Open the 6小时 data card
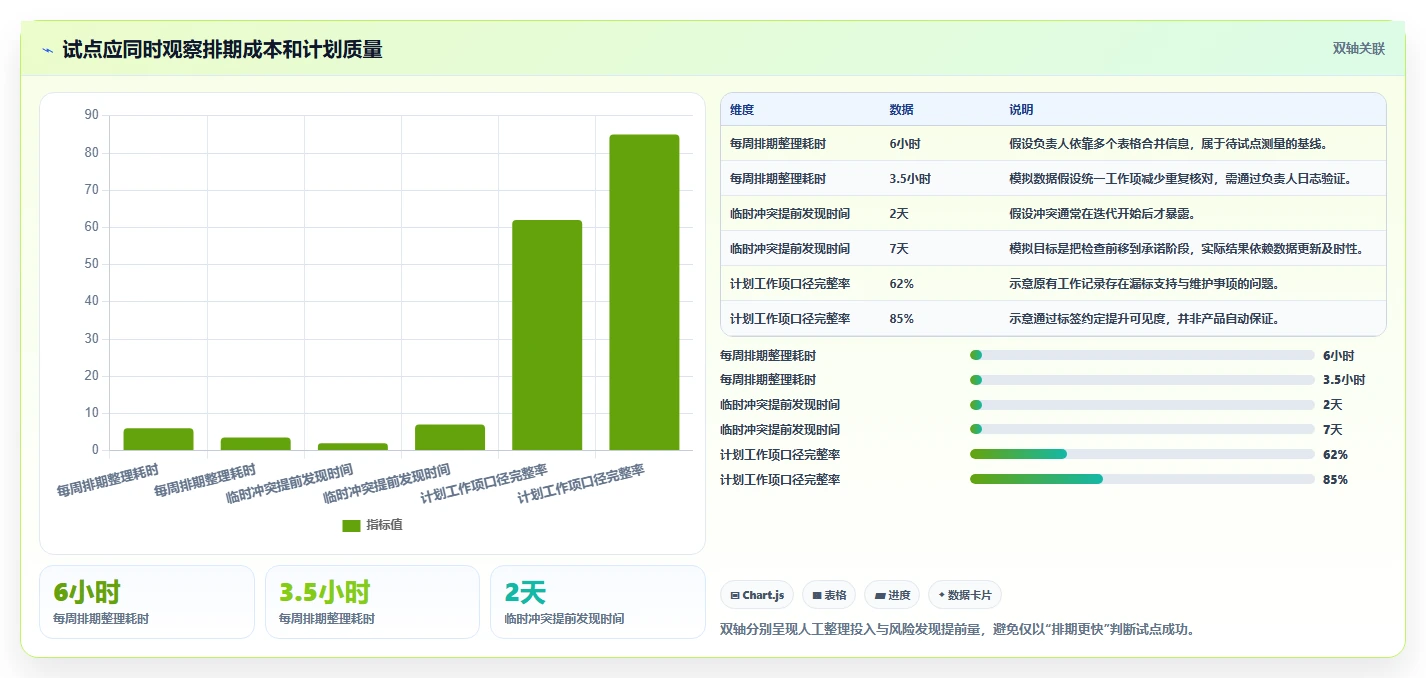1426x678 pixels. (147, 602)
